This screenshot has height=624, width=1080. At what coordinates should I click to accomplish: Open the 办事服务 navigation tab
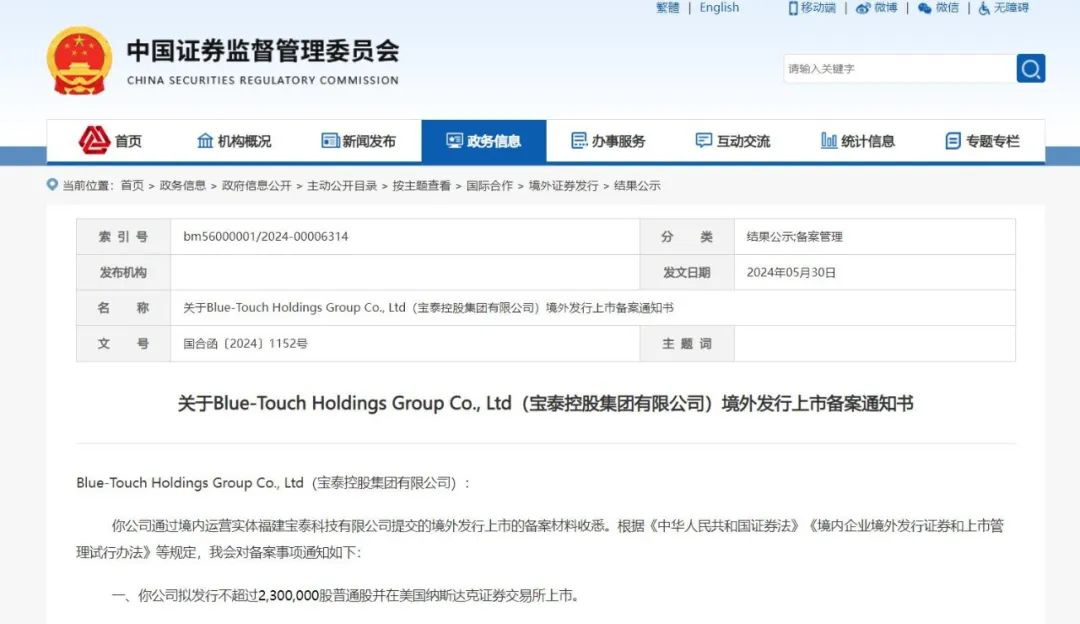[608, 141]
